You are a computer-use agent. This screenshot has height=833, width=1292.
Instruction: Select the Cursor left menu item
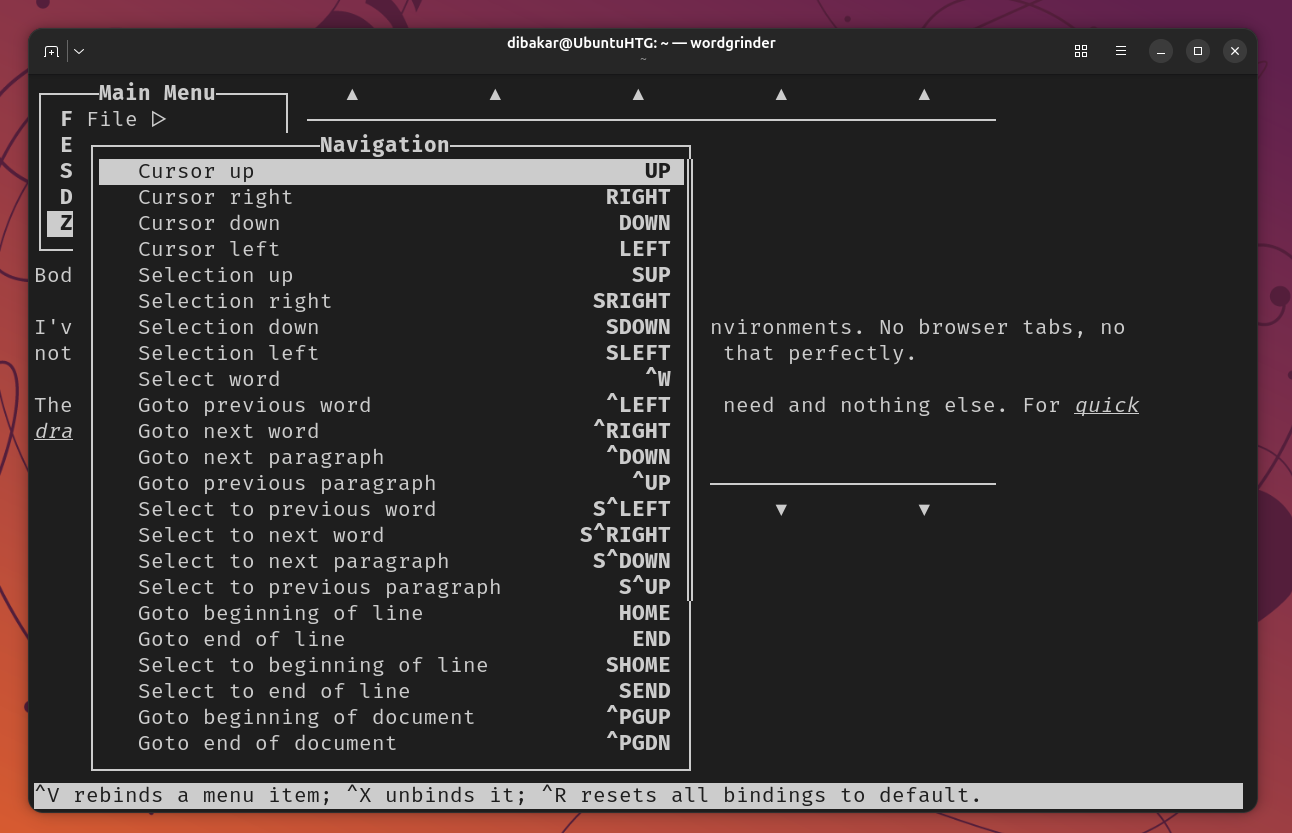pos(391,249)
